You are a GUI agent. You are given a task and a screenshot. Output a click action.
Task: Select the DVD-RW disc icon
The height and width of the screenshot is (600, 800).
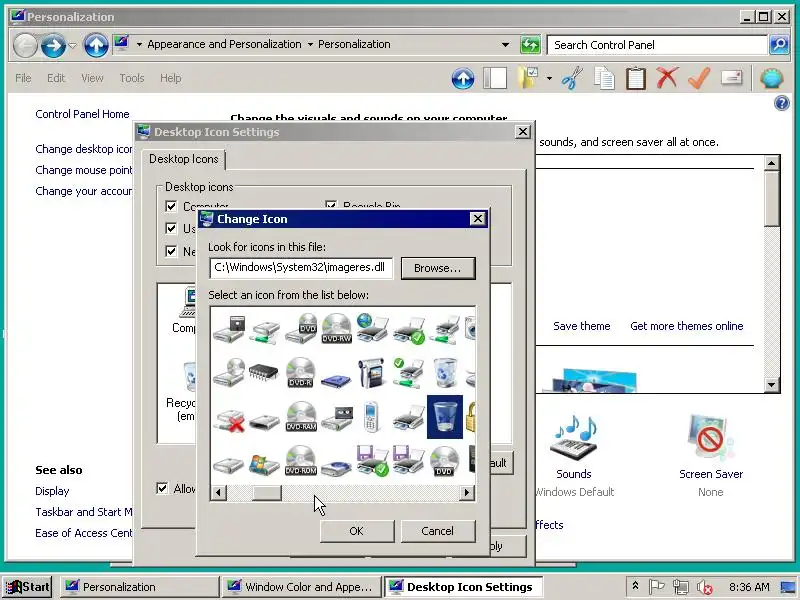coord(337,328)
